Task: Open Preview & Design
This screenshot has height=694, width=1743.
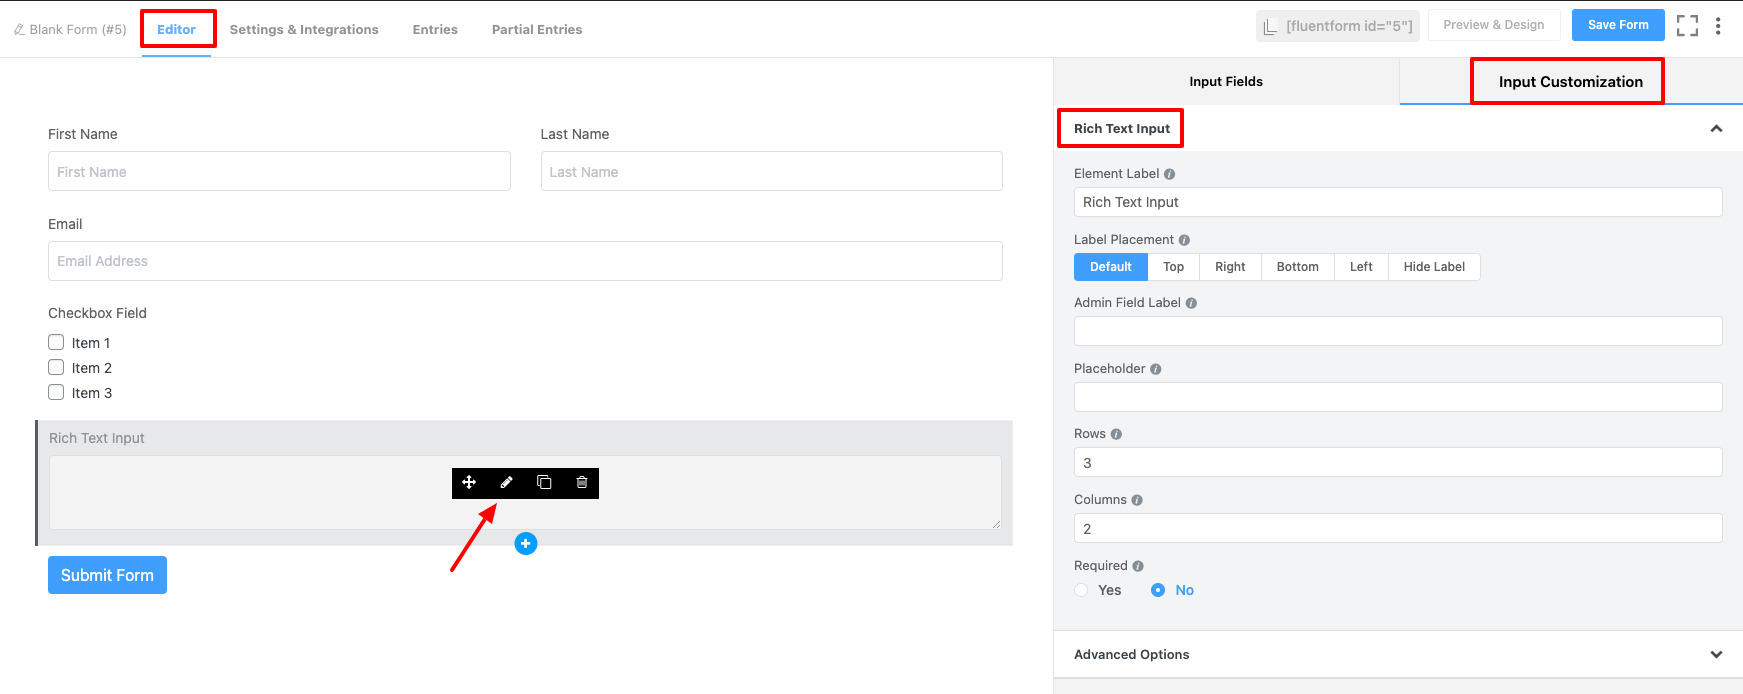Action: 1493,25
